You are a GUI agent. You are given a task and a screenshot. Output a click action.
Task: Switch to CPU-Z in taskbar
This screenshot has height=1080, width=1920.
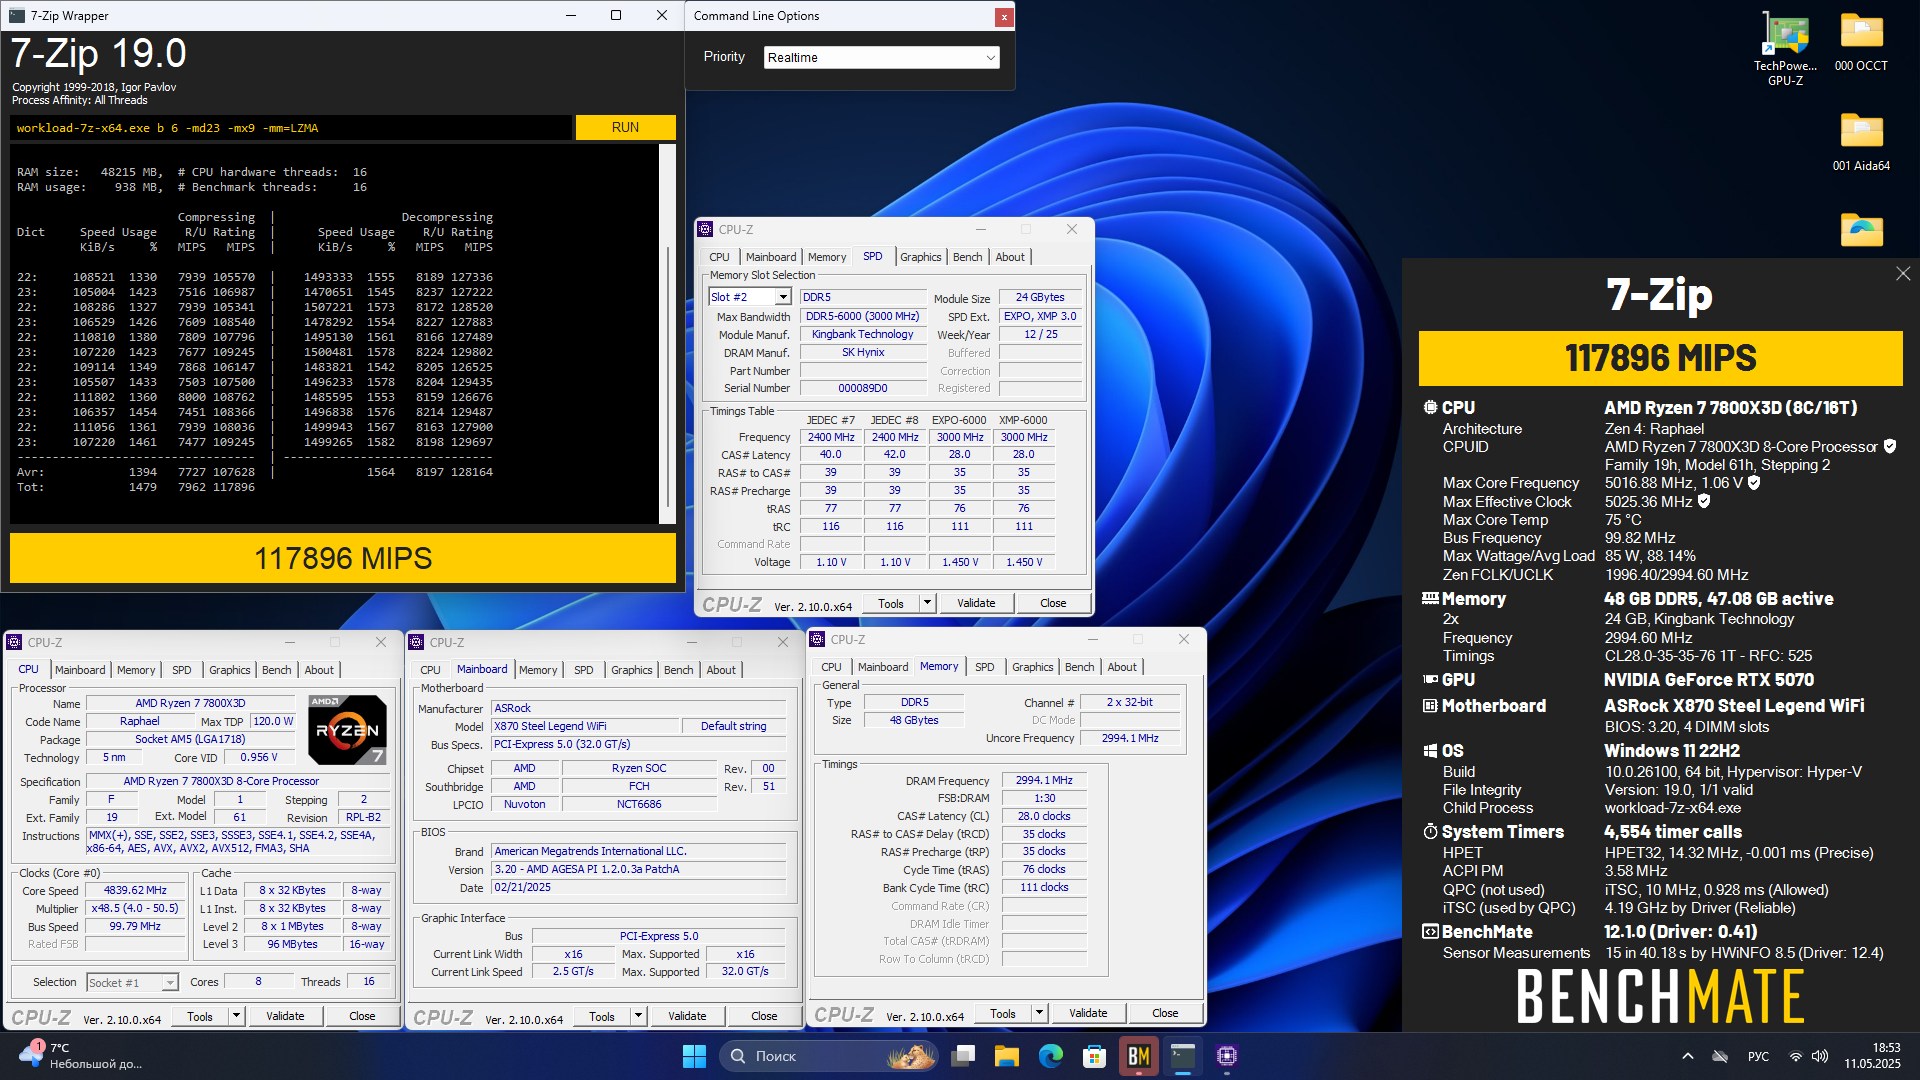(1227, 1056)
